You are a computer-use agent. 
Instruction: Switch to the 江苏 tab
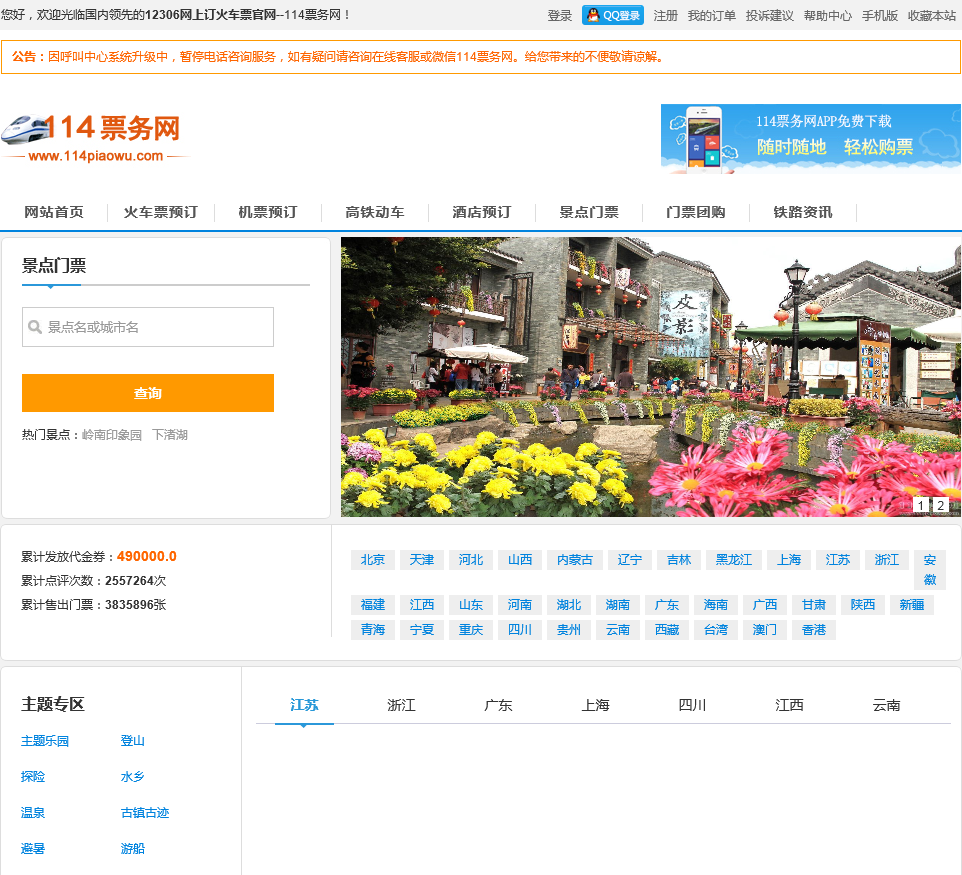point(304,705)
